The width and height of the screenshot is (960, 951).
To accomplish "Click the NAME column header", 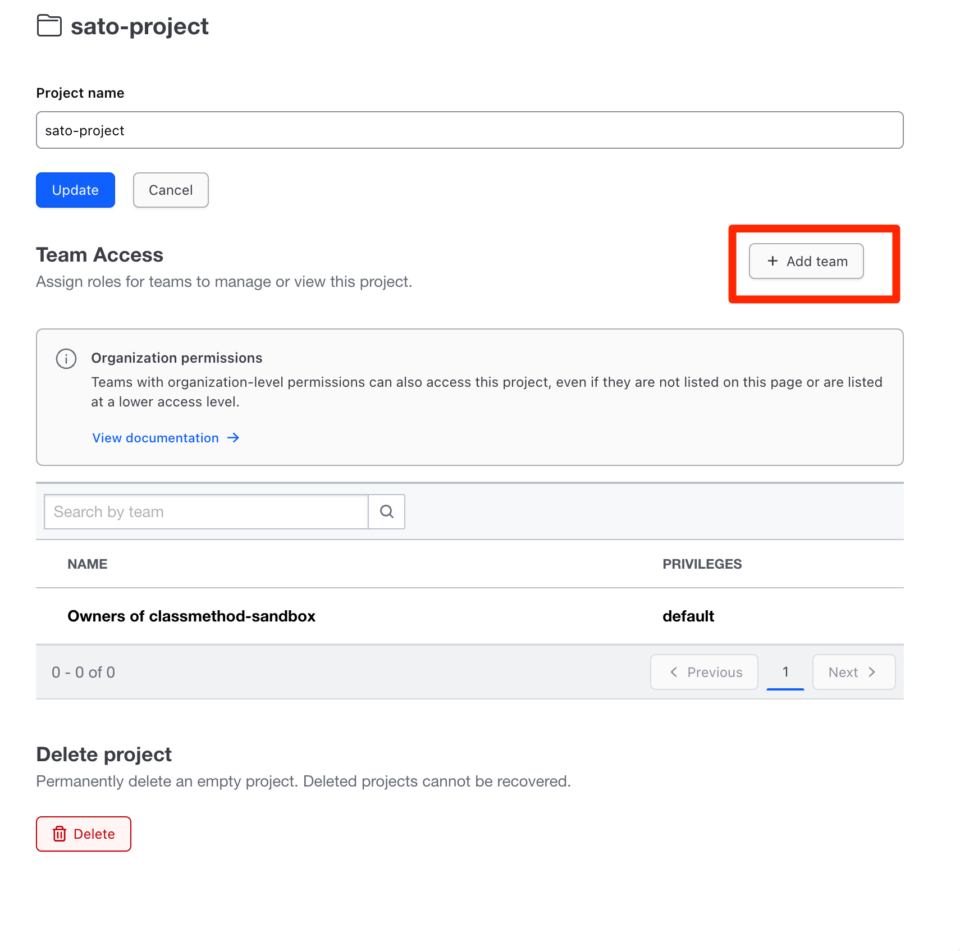I will pos(88,564).
